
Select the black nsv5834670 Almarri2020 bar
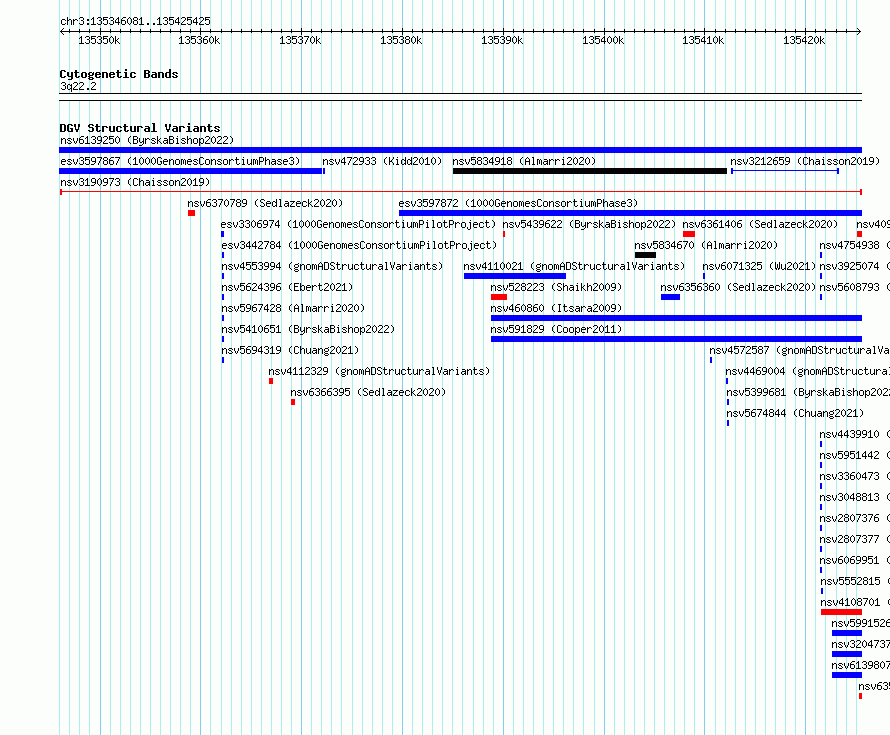coord(645,255)
